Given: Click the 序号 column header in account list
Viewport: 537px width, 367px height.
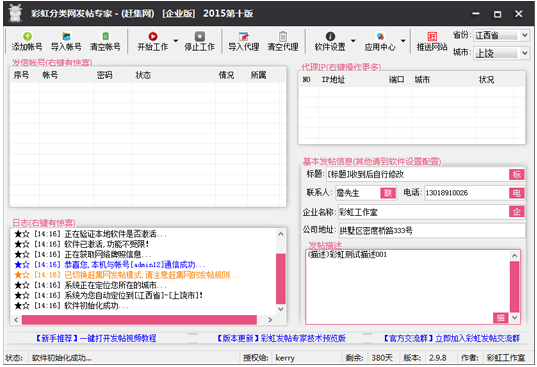Looking at the screenshot, I should click(21, 75).
